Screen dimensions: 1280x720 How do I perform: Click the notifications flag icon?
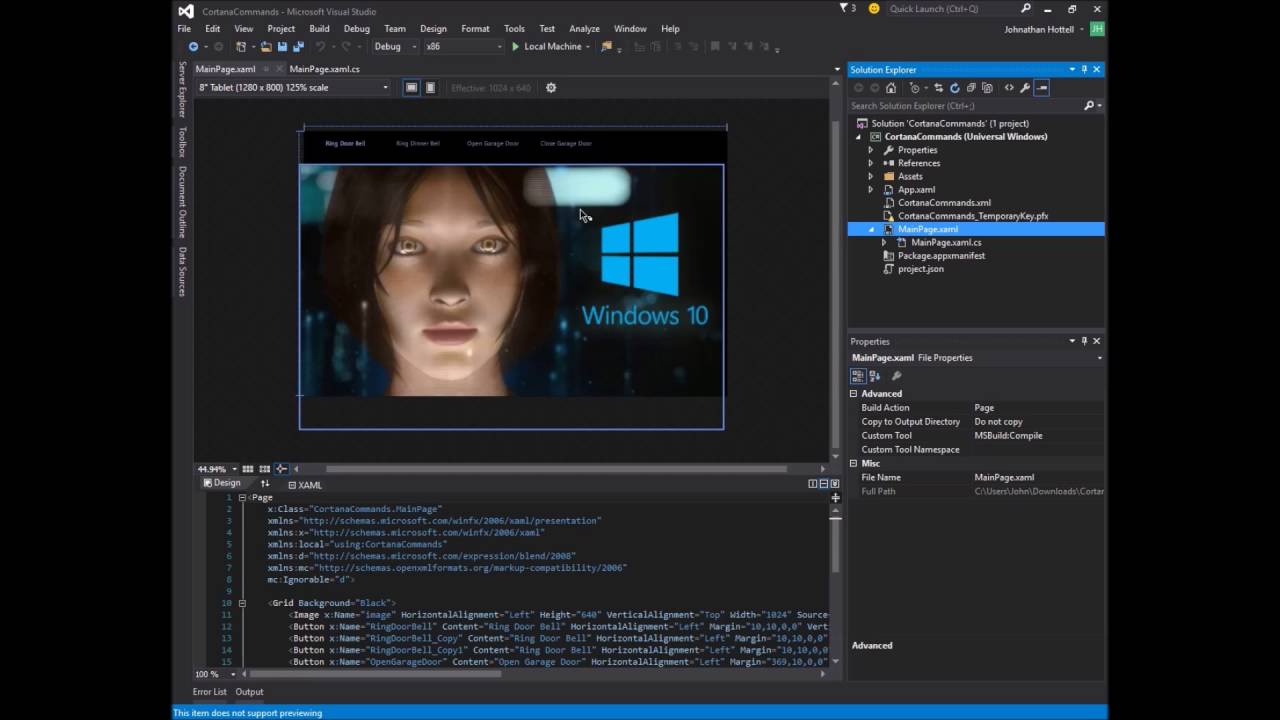click(x=843, y=8)
